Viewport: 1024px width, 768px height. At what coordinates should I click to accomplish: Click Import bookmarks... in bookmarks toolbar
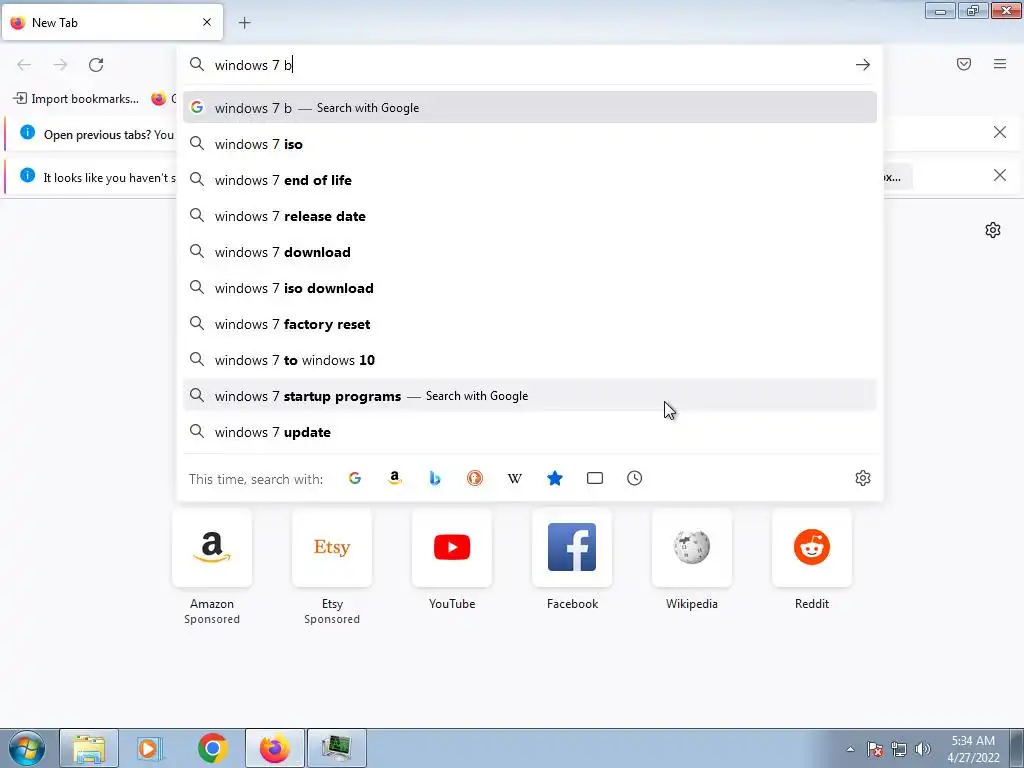click(76, 99)
